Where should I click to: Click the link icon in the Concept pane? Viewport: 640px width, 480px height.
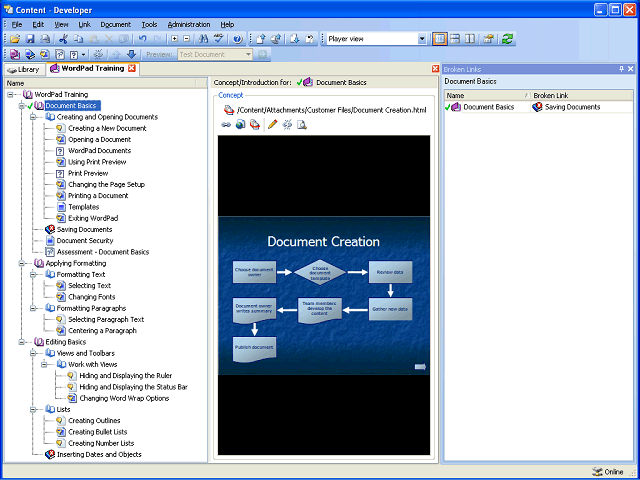coord(226,125)
